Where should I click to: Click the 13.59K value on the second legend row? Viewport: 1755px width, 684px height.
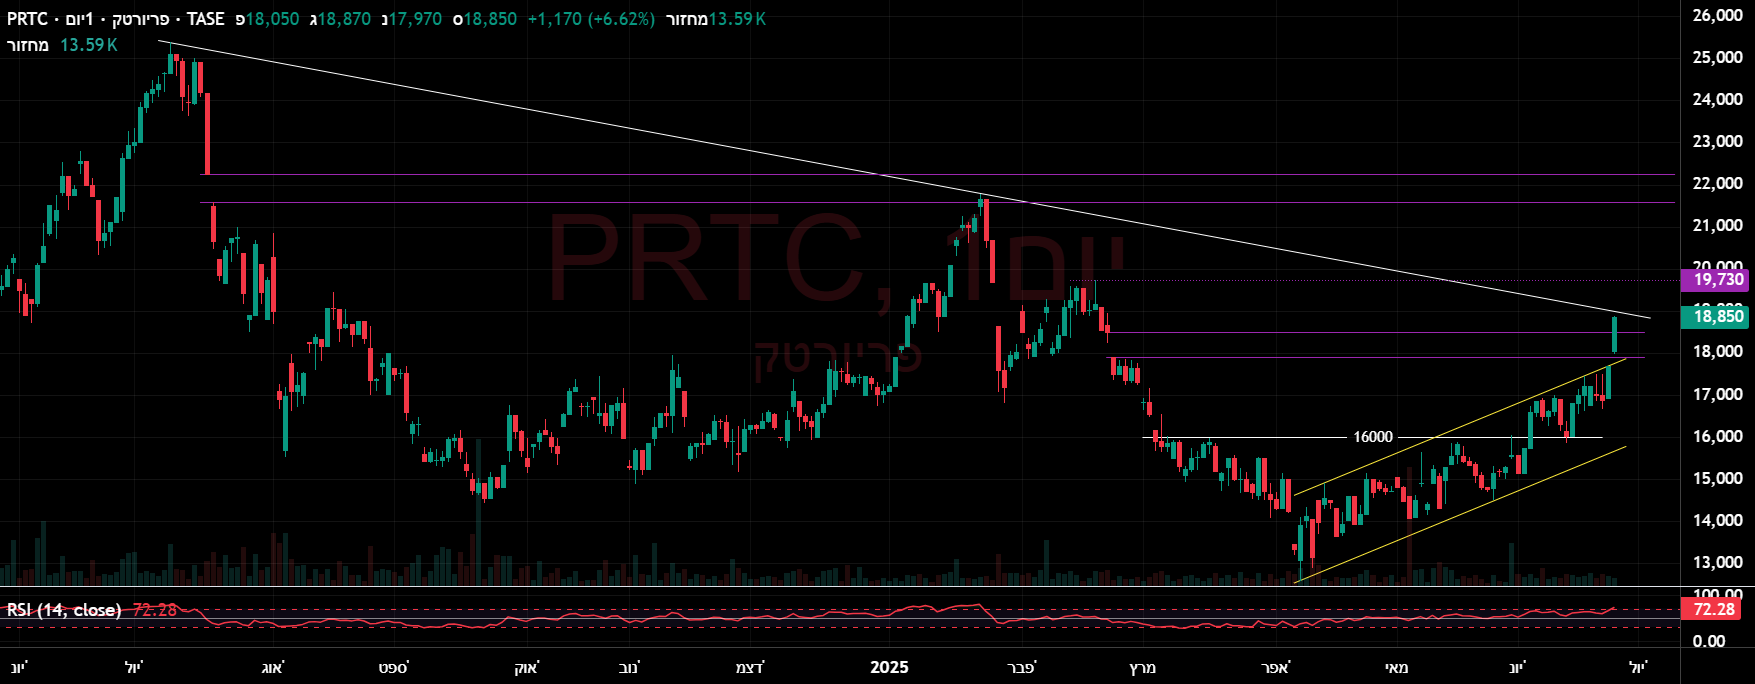tap(88, 45)
